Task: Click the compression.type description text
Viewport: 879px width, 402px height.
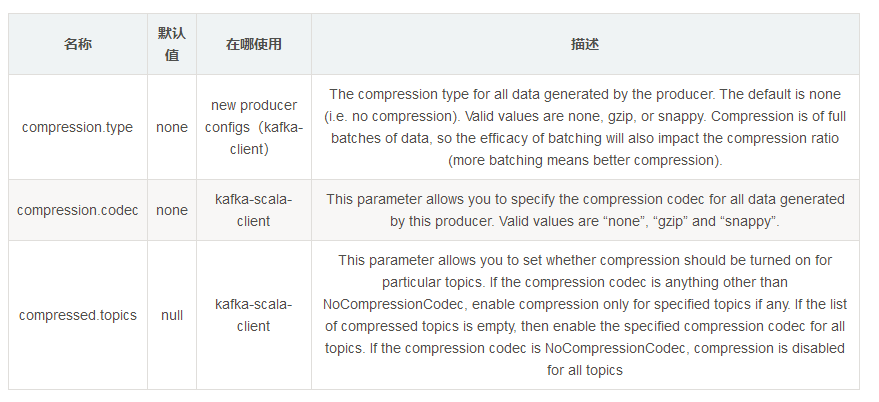Action: [x=585, y=127]
